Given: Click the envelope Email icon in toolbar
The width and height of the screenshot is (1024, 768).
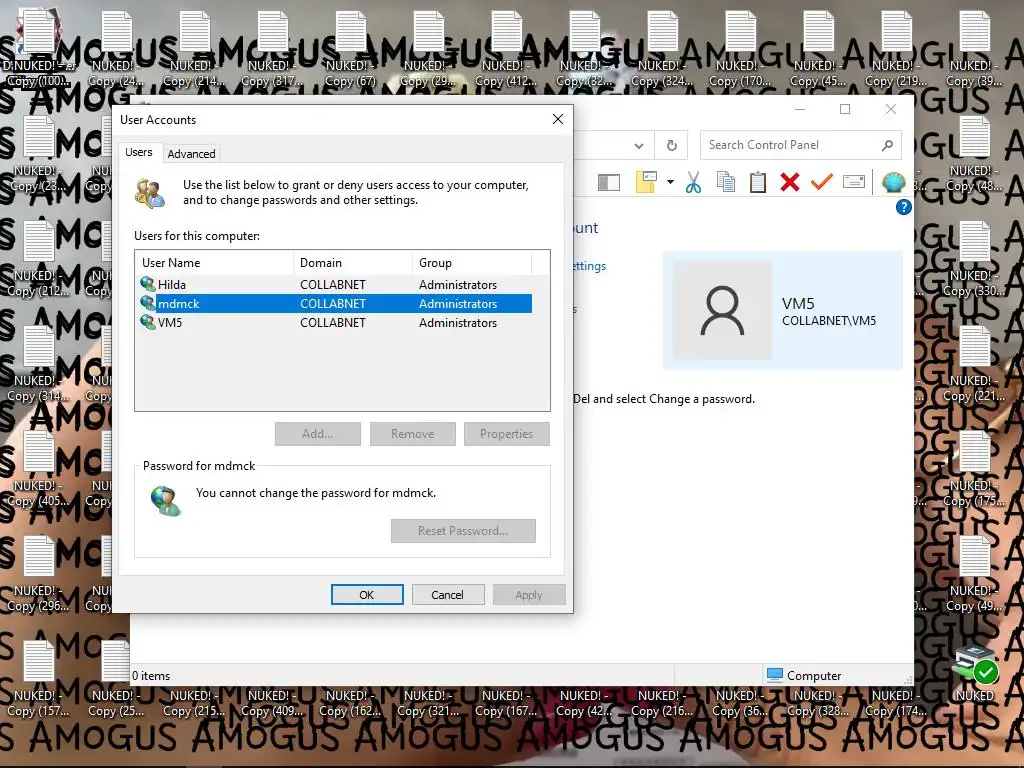Looking at the screenshot, I should [854, 182].
